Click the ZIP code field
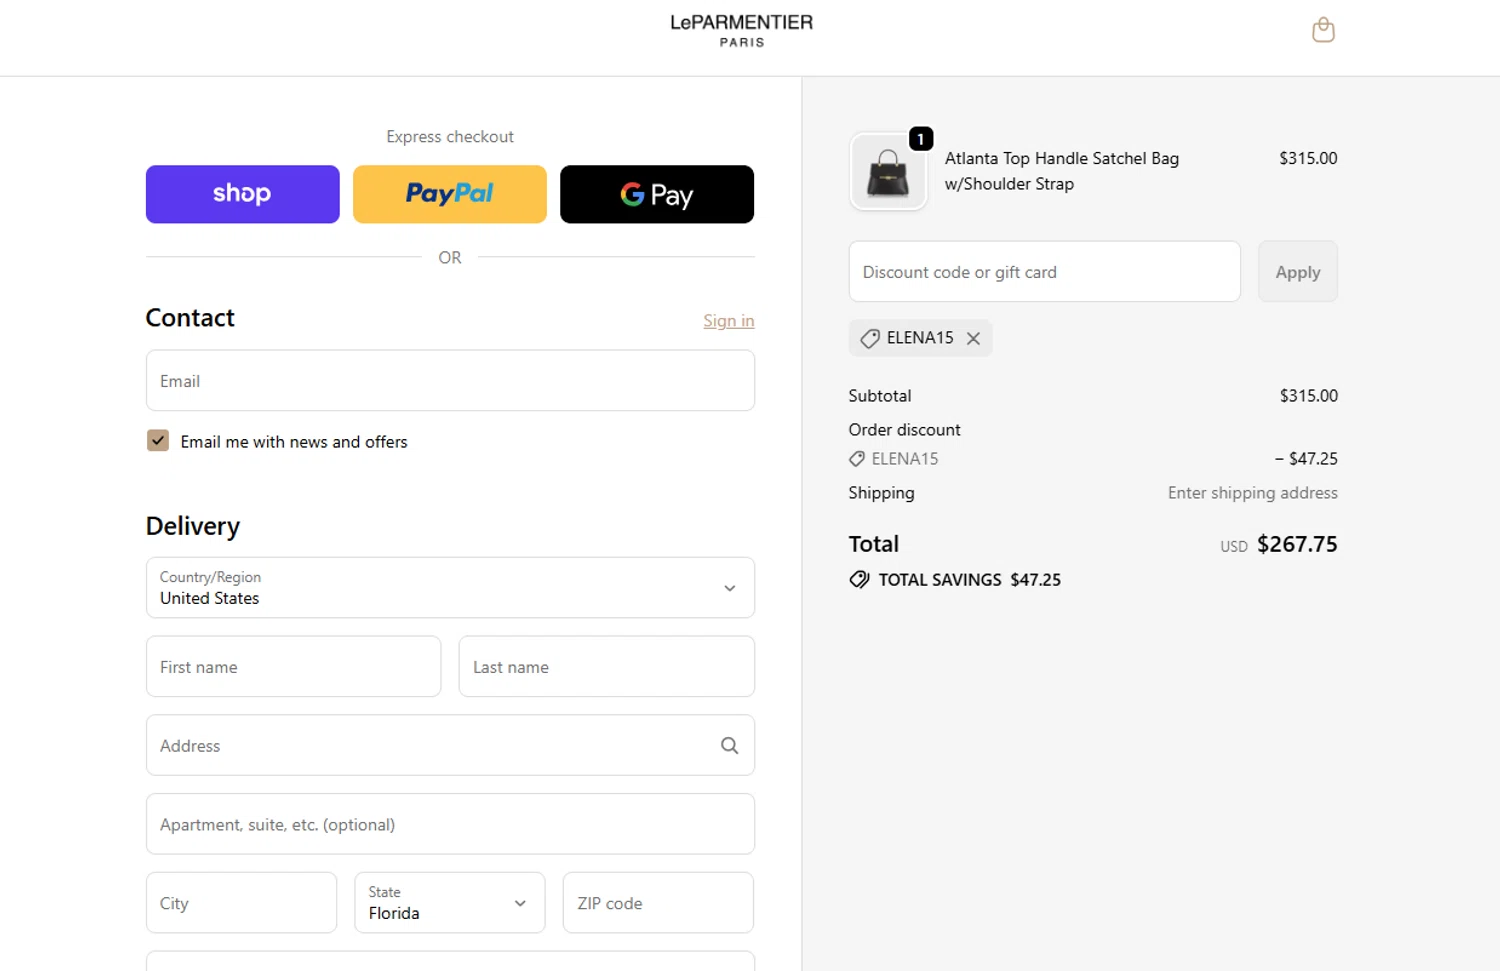 pos(658,903)
